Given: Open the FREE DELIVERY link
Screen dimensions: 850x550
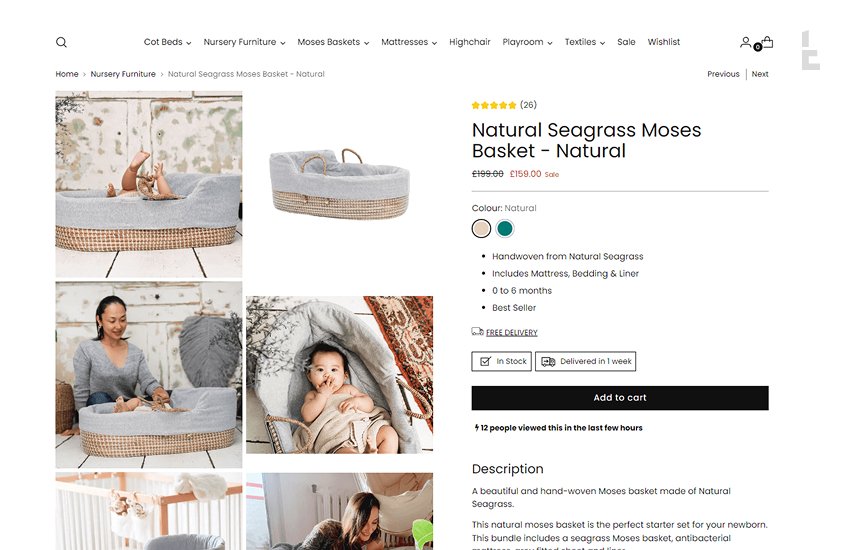Looking at the screenshot, I should coord(512,333).
